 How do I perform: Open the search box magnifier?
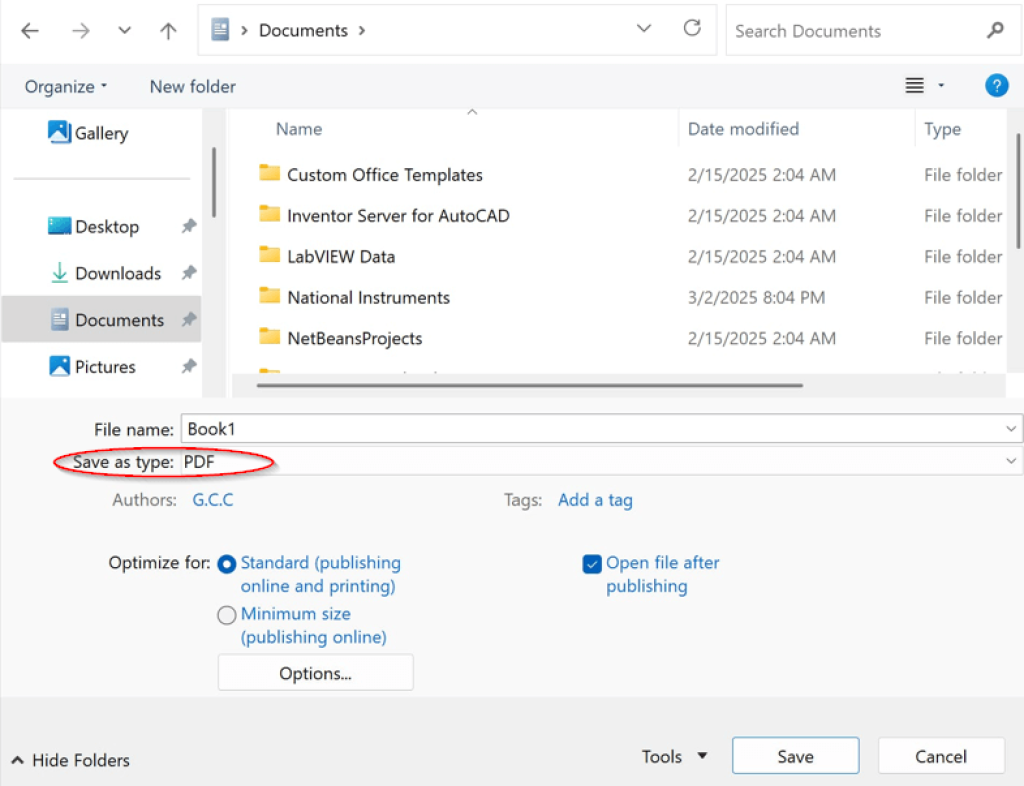coord(995,31)
